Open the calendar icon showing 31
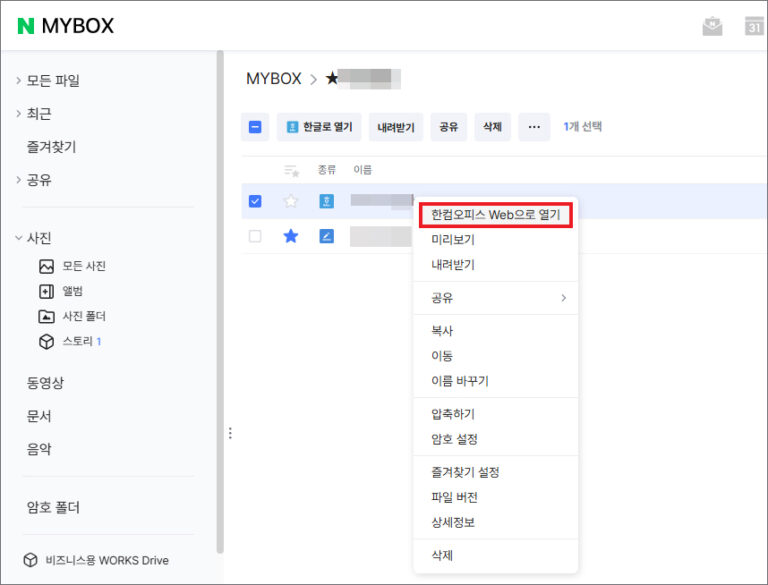The height and width of the screenshot is (585, 768). [753, 26]
